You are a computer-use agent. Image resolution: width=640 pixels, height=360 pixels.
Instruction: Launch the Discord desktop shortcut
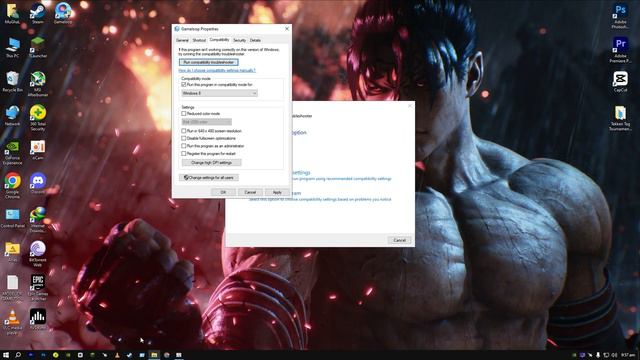(38, 183)
